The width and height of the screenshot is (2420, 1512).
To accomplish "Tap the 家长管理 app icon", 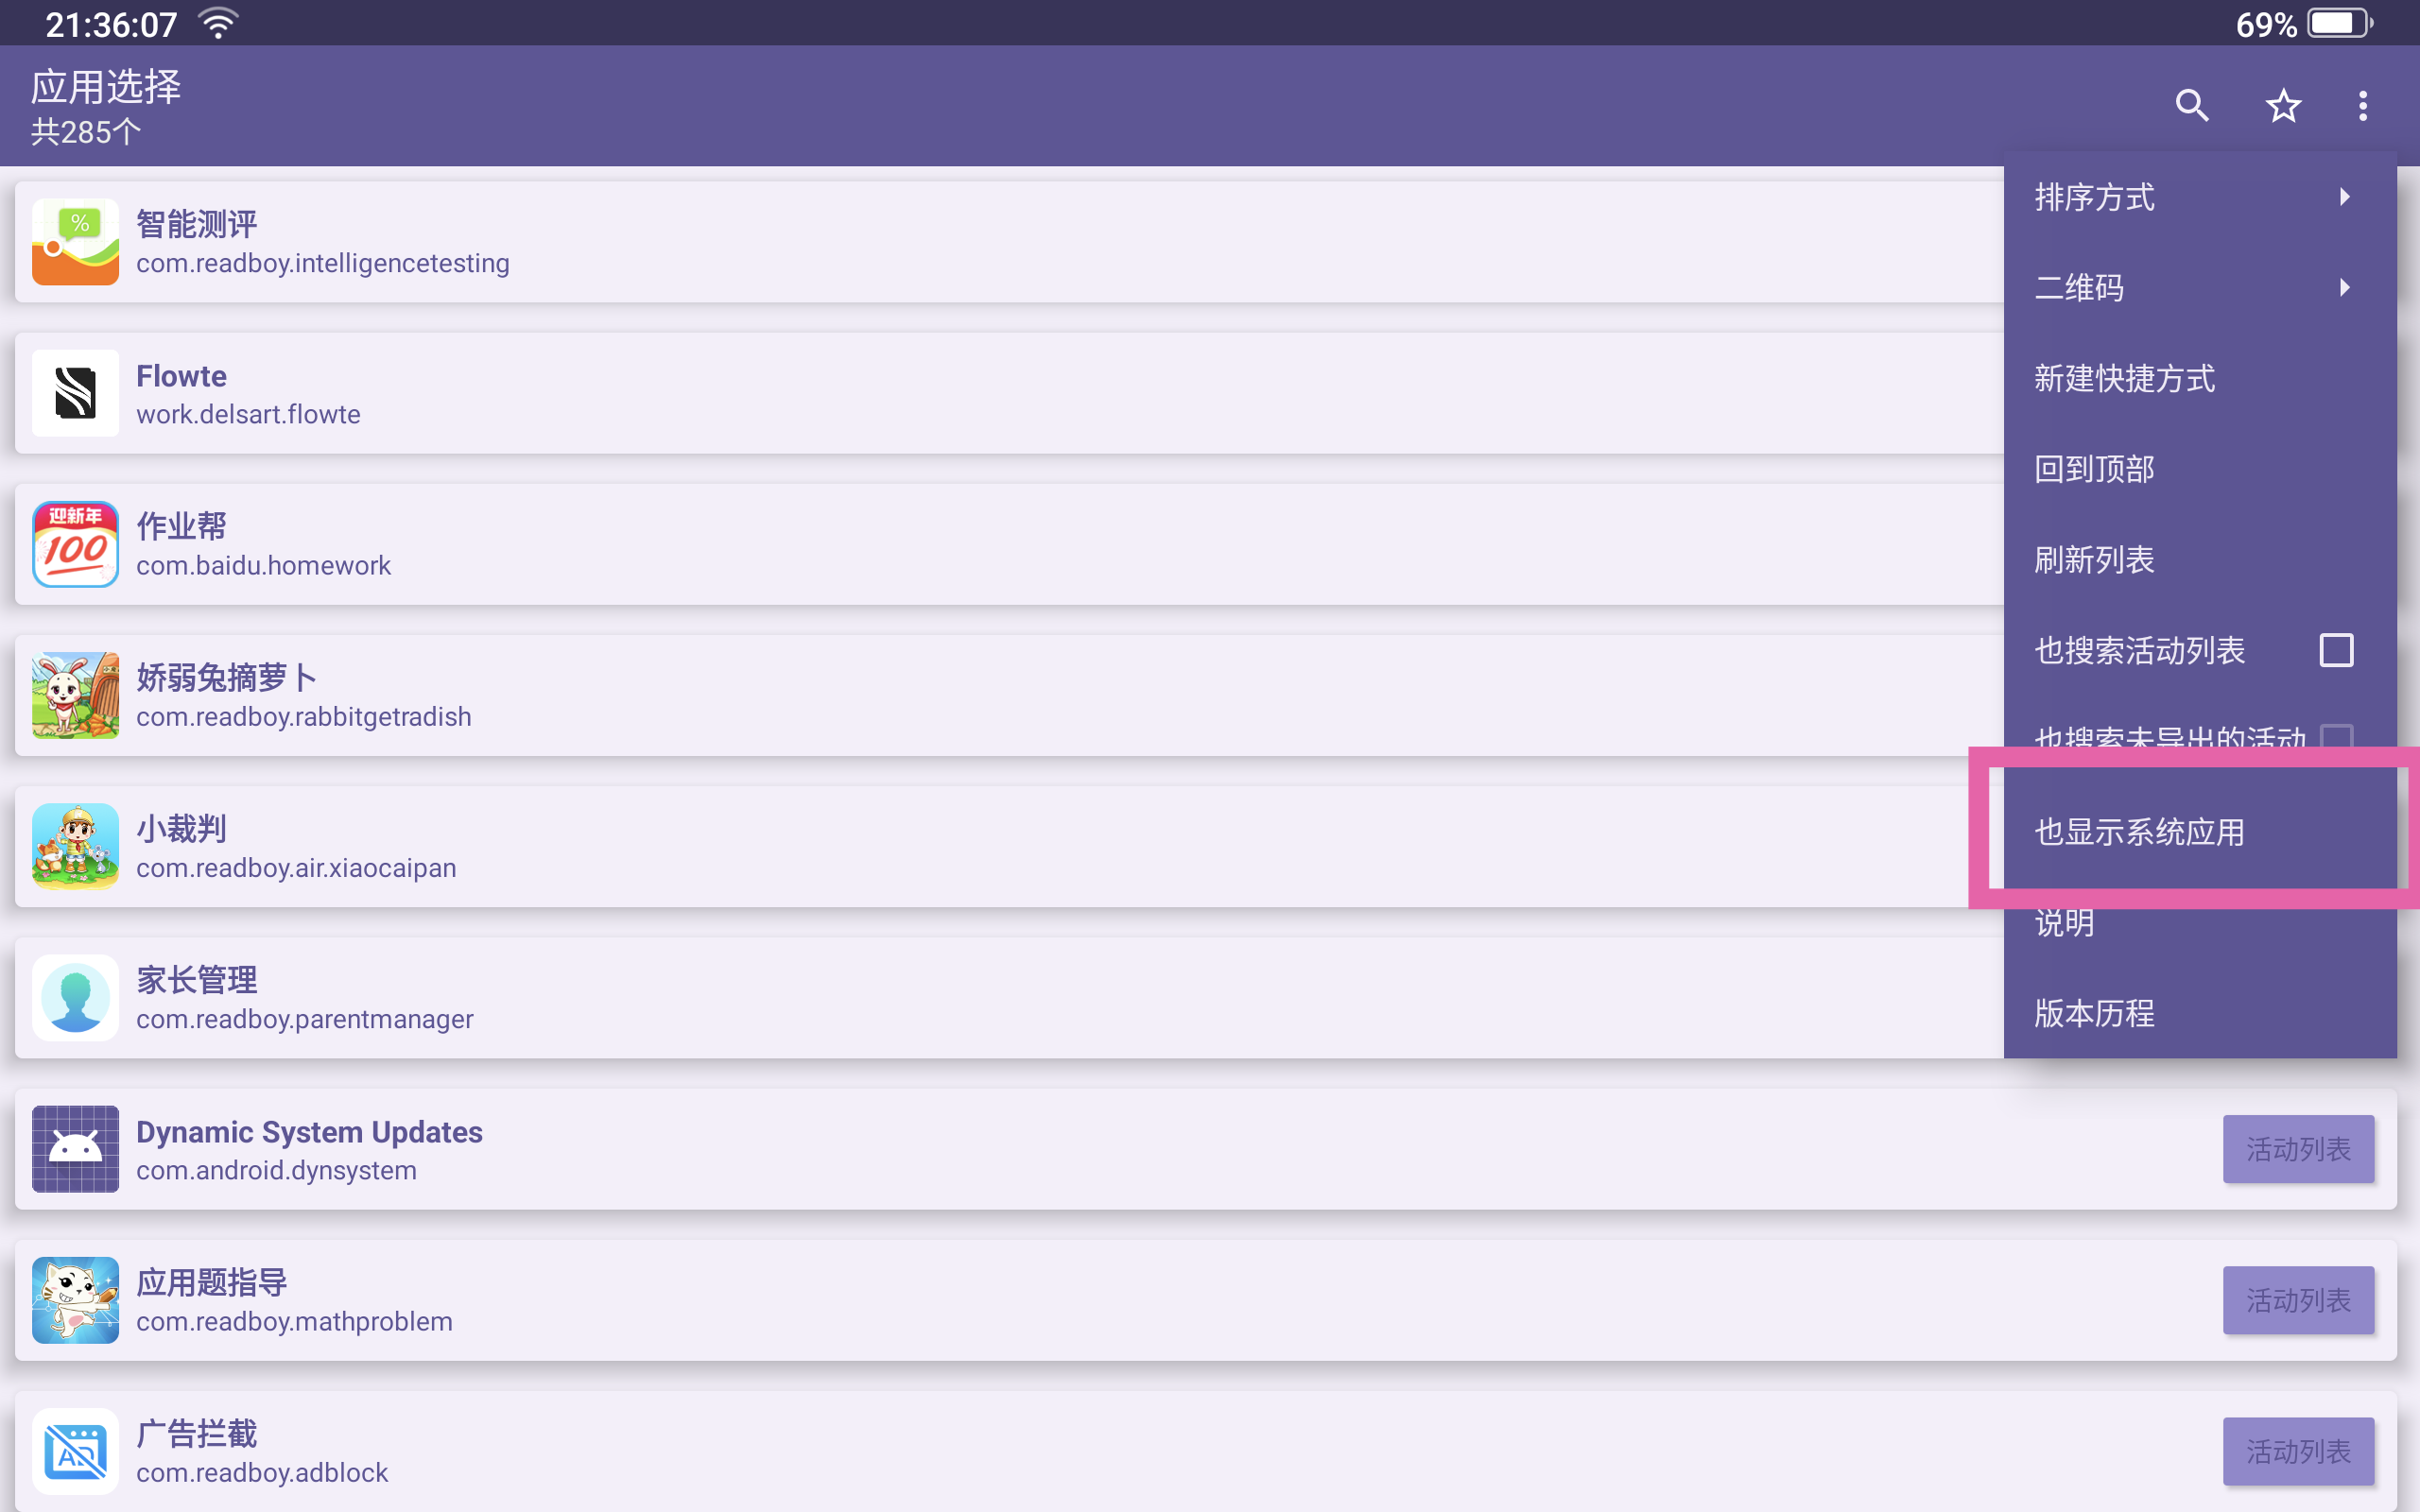I will [75, 998].
